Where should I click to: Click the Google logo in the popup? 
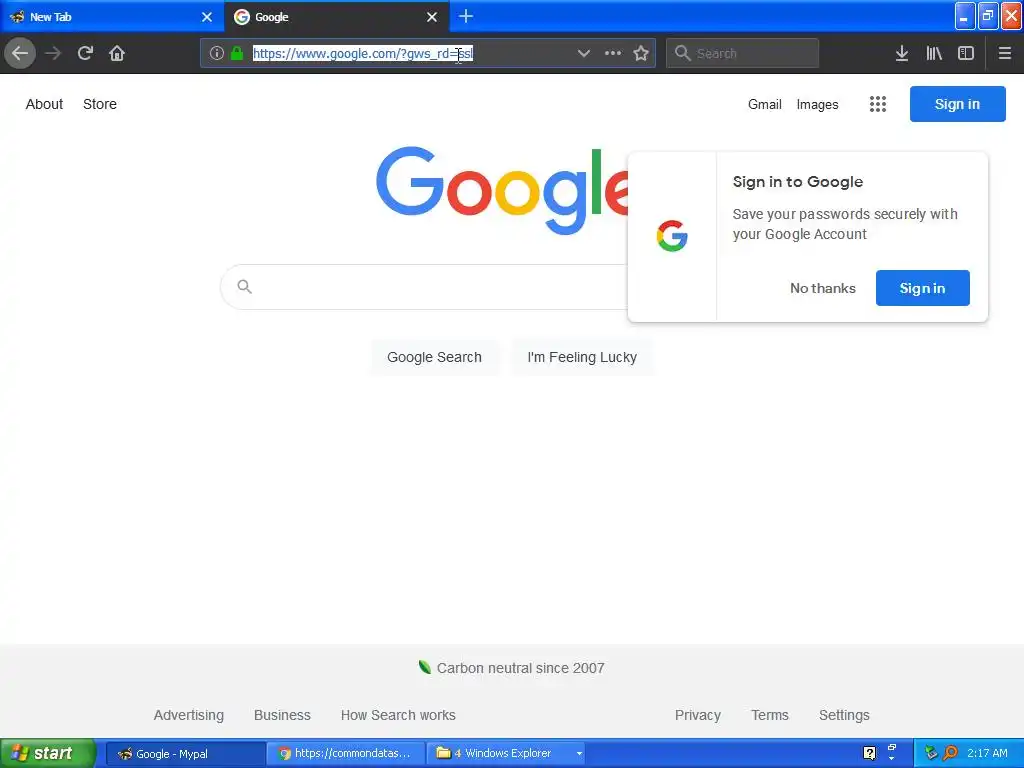672,236
